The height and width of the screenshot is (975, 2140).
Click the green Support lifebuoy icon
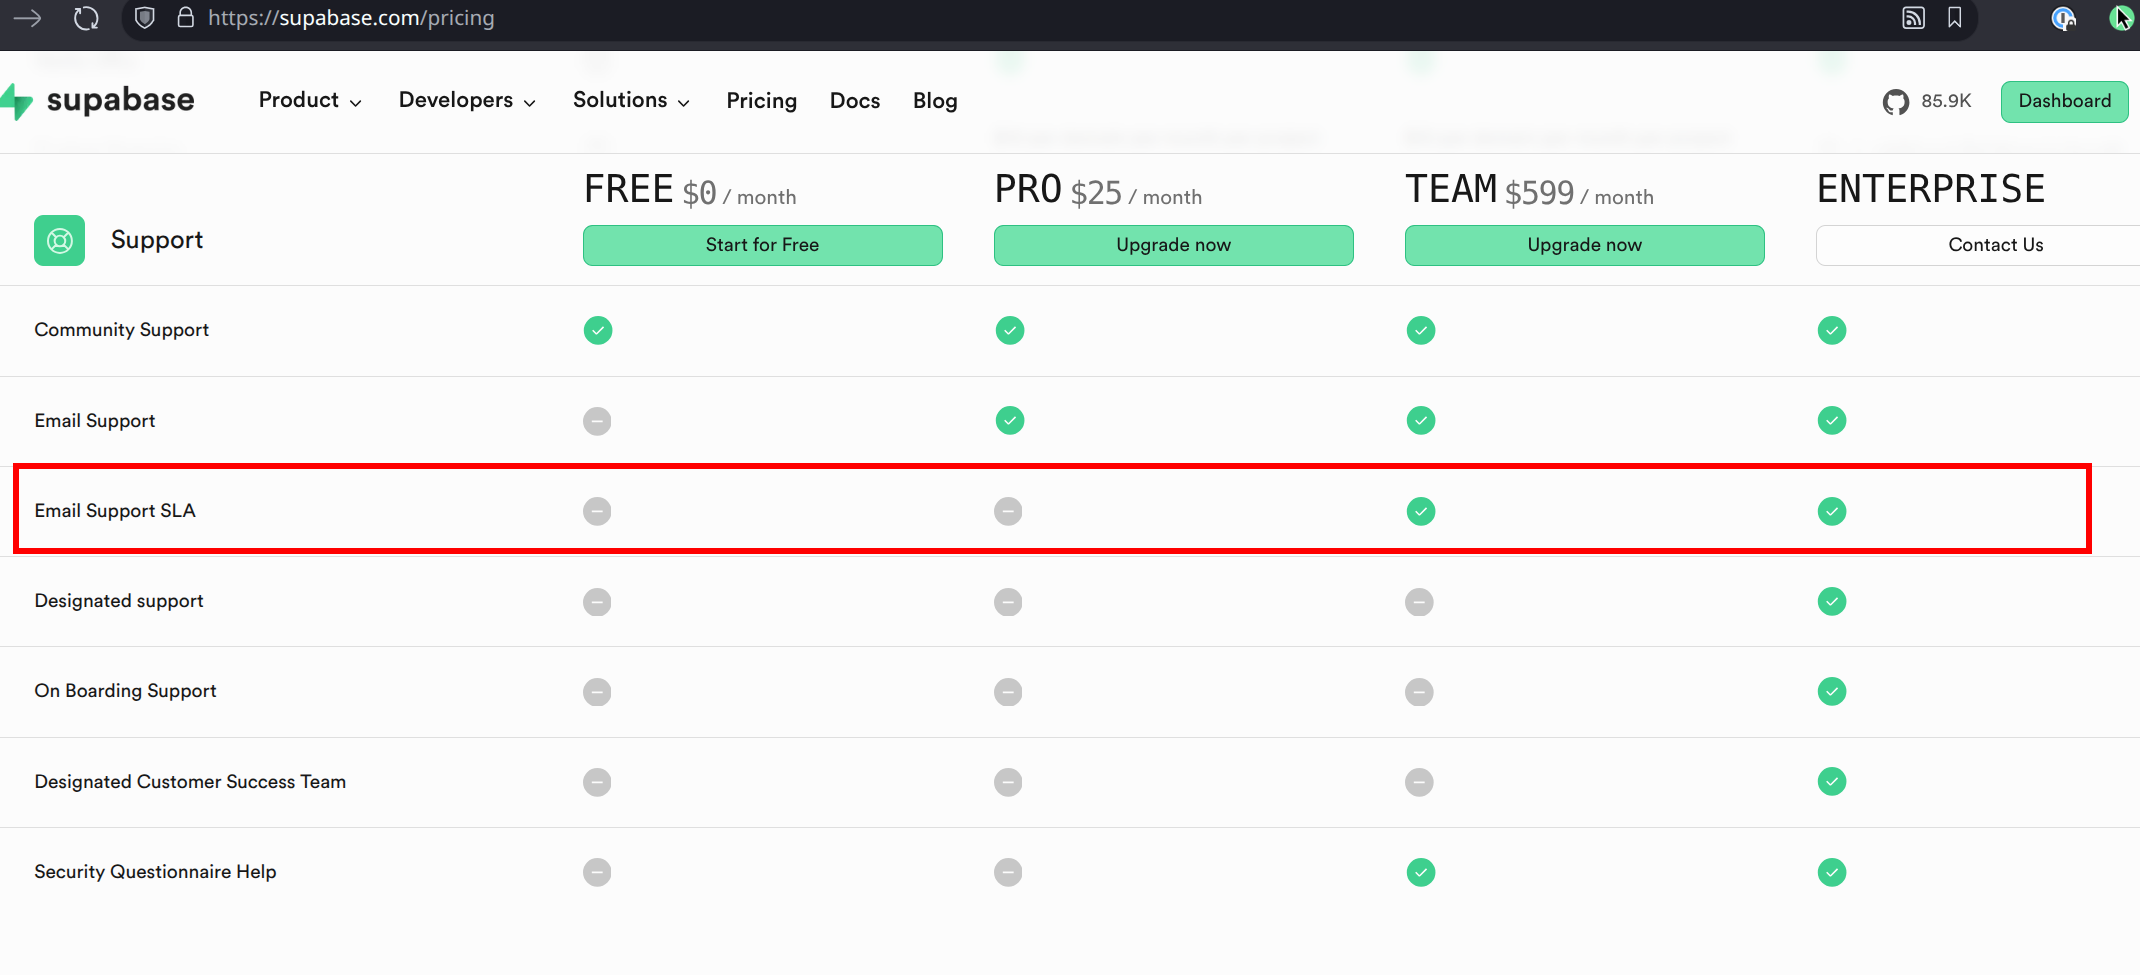(59, 240)
